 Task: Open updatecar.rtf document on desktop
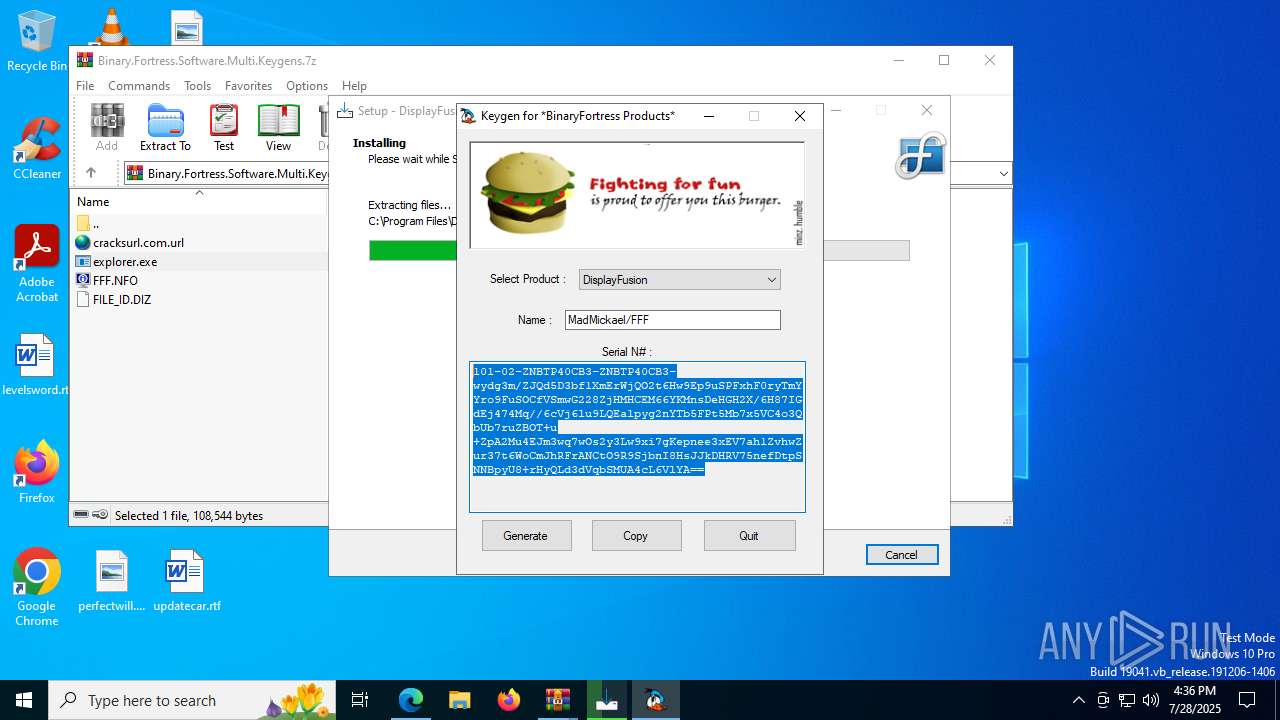[x=187, y=581]
